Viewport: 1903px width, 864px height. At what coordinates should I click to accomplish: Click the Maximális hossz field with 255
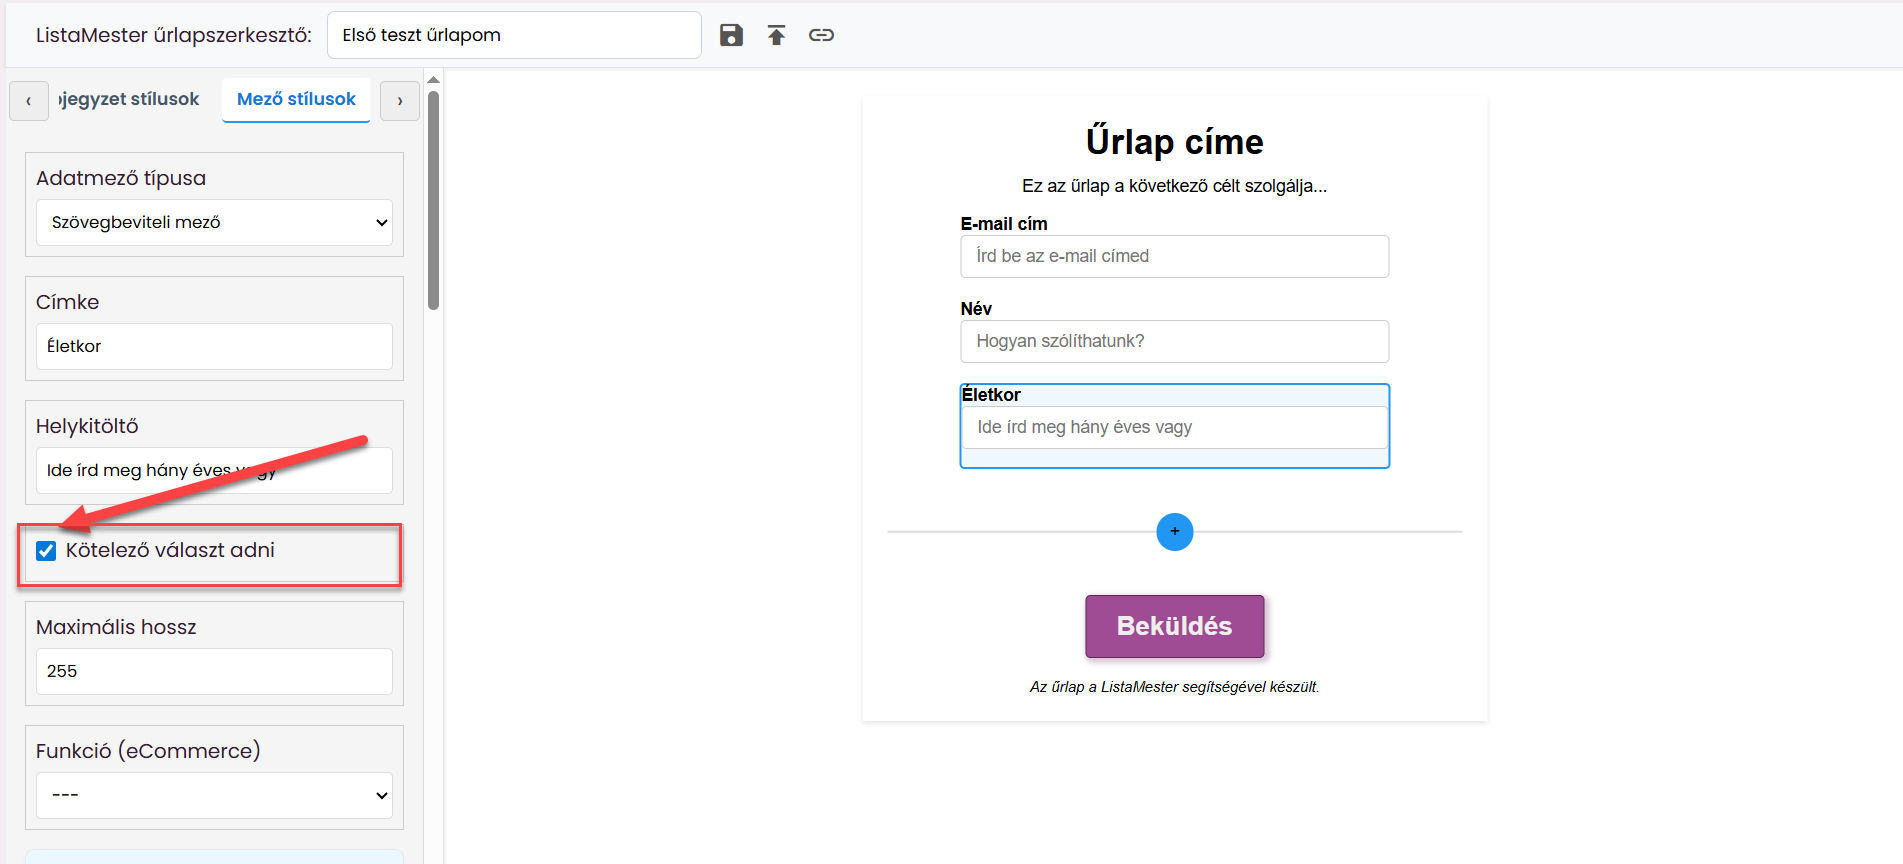pos(214,671)
